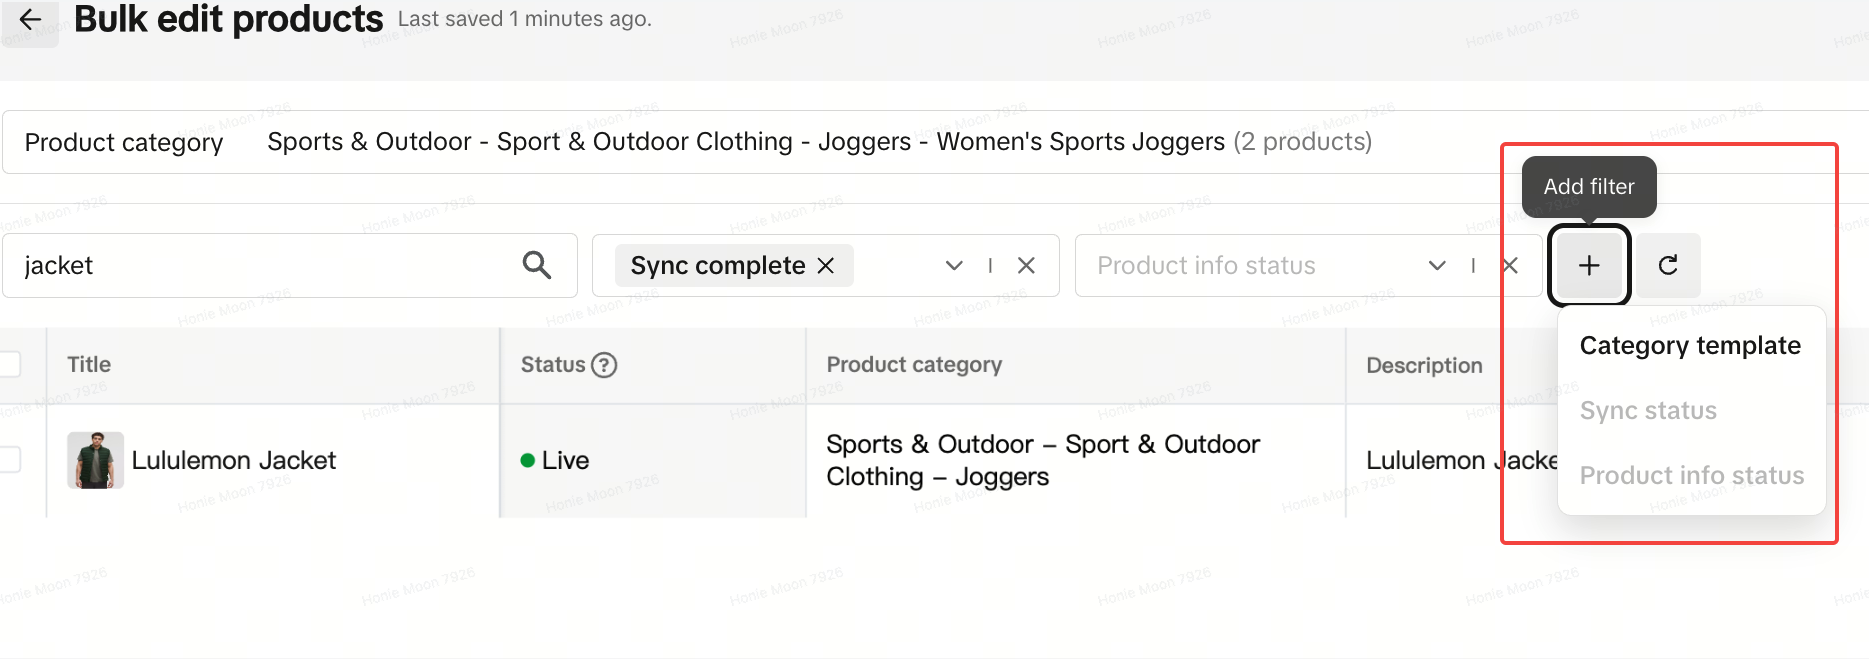Clear the Sync status filter field

[1026, 265]
